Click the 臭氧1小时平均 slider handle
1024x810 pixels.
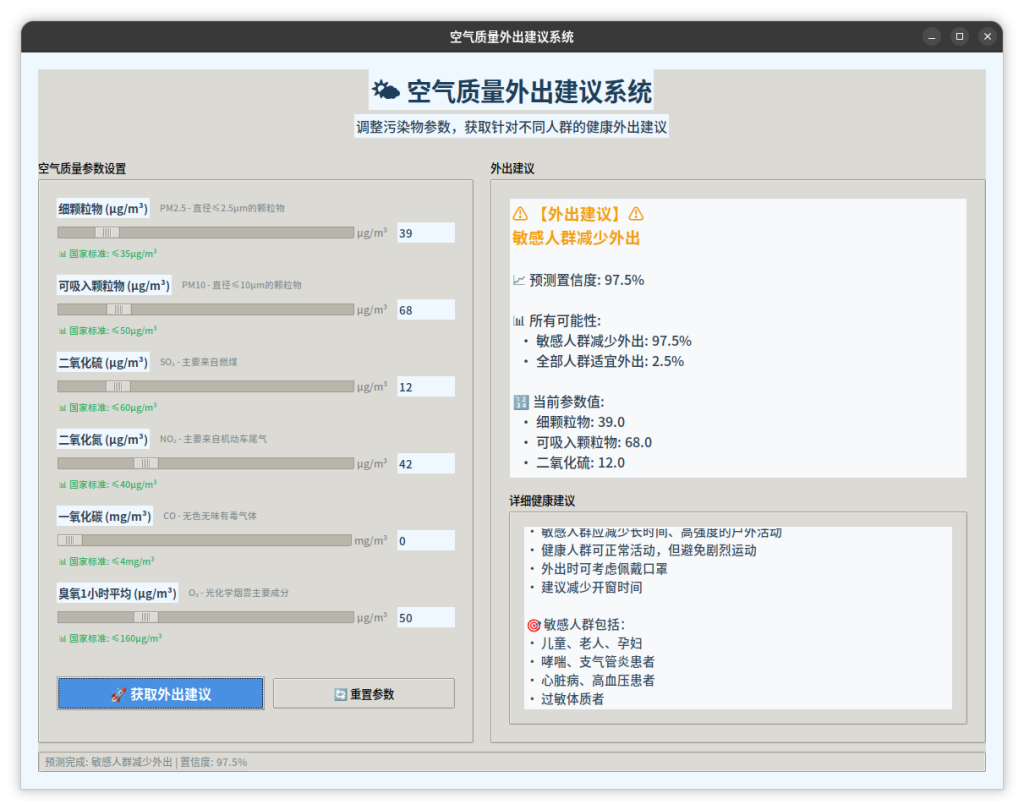point(146,617)
